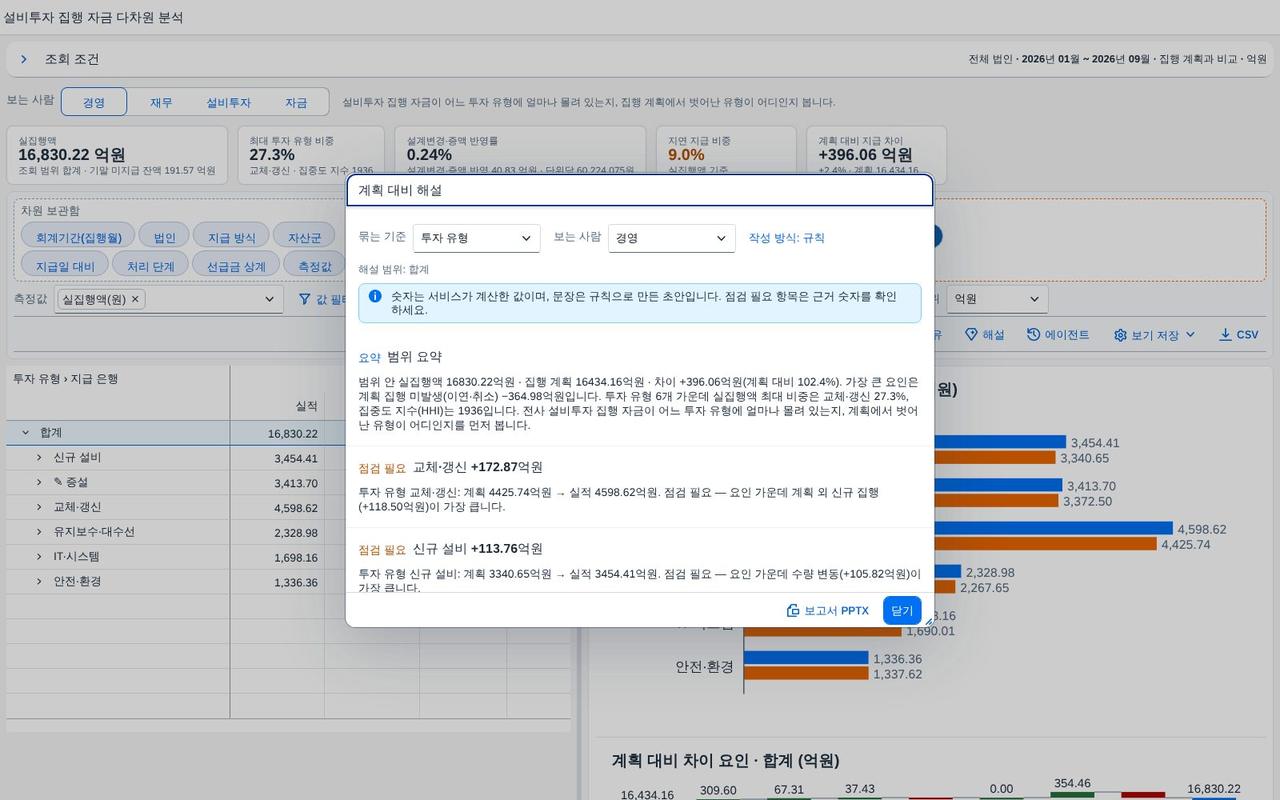1280x800 pixels.
Task: Expand the 증설 row
Action: [39, 482]
